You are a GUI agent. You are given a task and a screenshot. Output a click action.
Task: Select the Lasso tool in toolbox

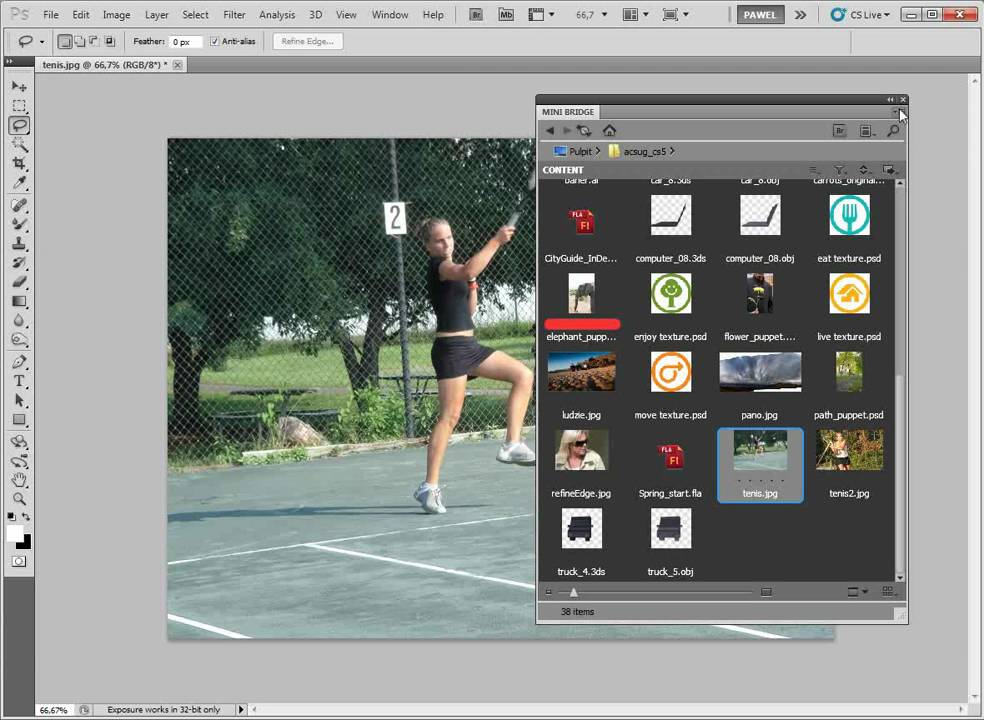[19, 125]
